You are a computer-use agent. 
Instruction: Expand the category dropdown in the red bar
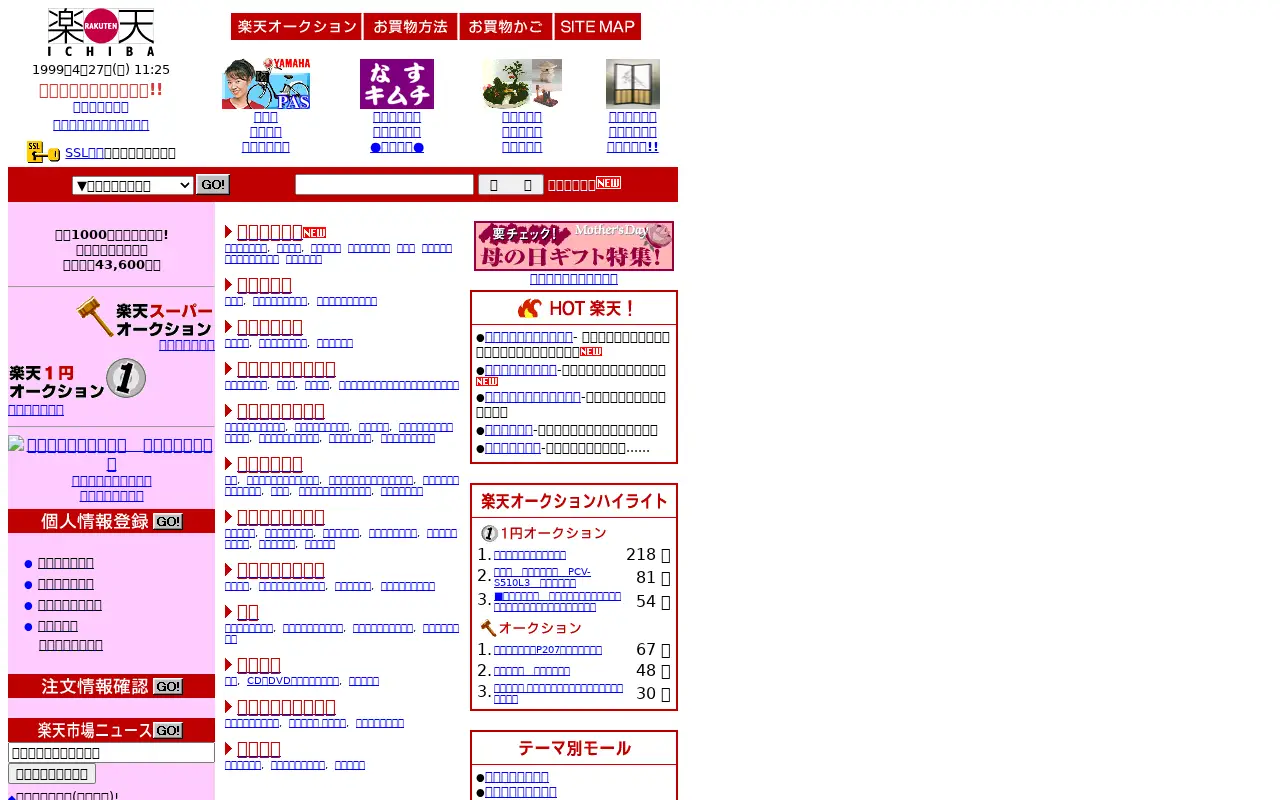(133, 185)
